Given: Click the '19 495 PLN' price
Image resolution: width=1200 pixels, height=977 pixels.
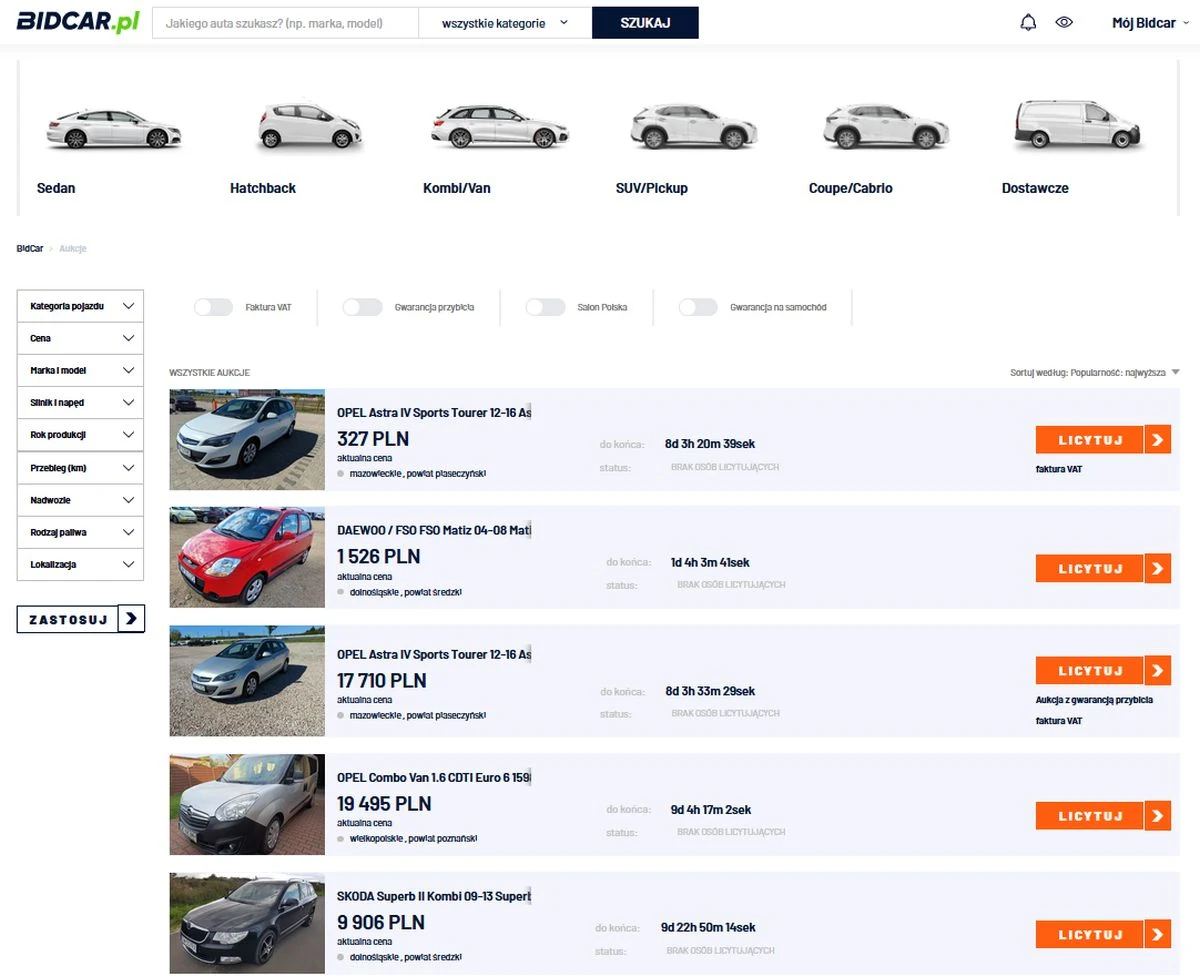Looking at the screenshot, I should tap(384, 803).
